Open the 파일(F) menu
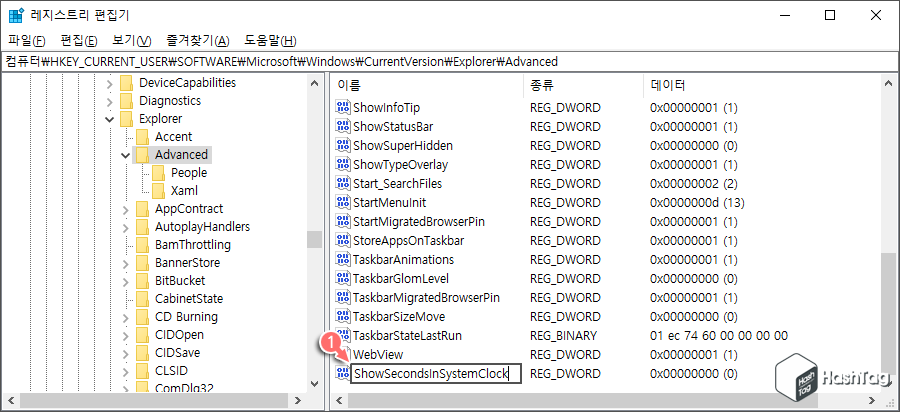 (27, 41)
